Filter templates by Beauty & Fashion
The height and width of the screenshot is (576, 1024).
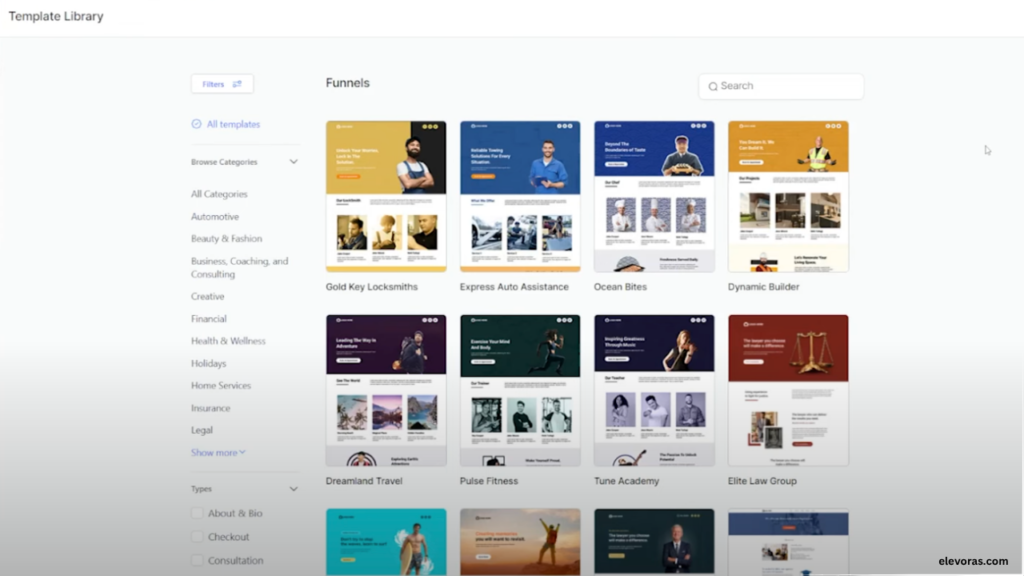pyautogui.click(x=226, y=238)
